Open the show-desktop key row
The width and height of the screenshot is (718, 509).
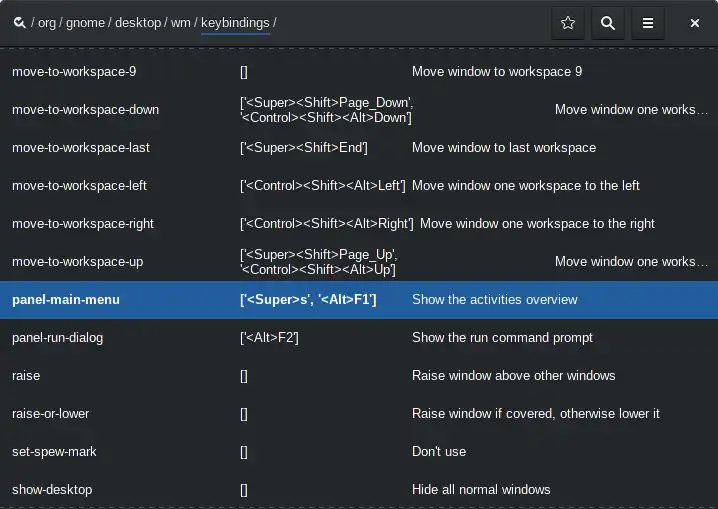[359, 490]
